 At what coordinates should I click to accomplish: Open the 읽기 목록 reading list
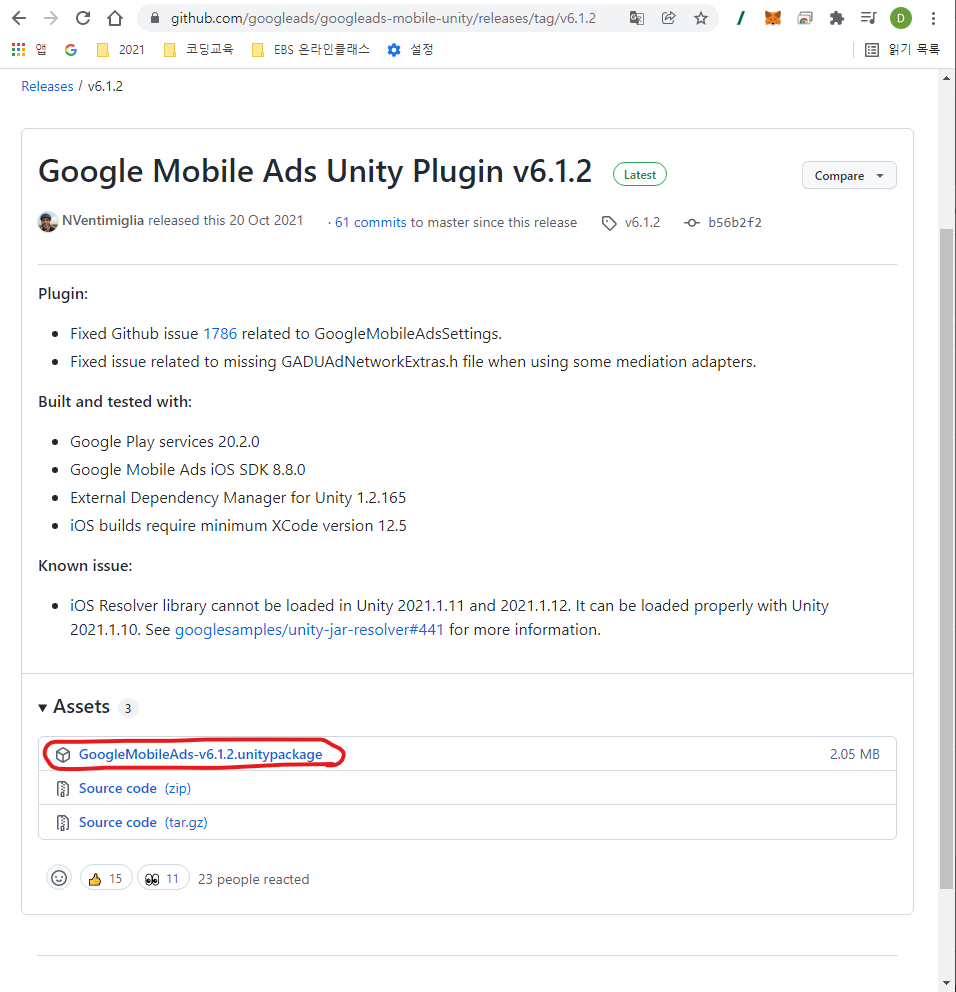tap(902, 49)
